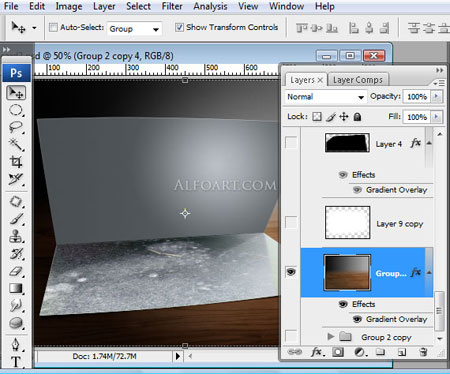450x374 pixels.
Task: Select the Eraser tool
Action: (x=16, y=271)
